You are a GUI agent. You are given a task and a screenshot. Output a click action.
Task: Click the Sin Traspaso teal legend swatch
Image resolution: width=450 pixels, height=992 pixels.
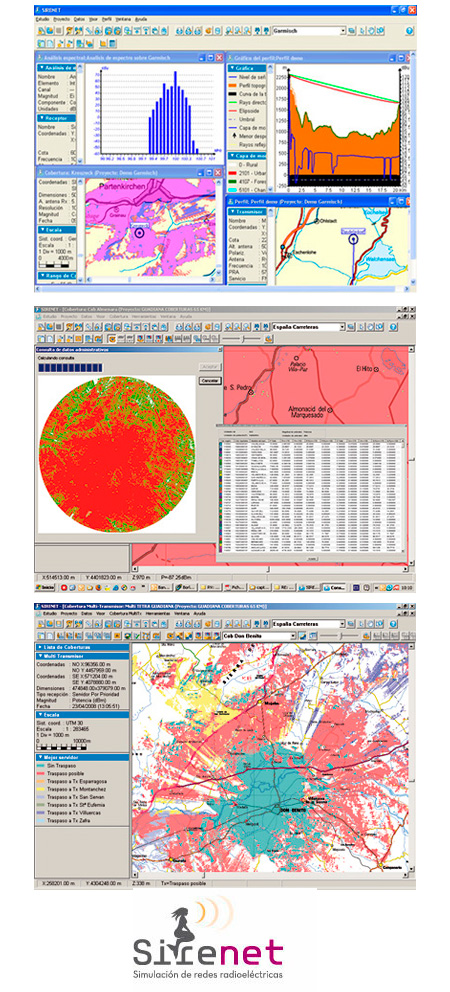(x=40, y=766)
